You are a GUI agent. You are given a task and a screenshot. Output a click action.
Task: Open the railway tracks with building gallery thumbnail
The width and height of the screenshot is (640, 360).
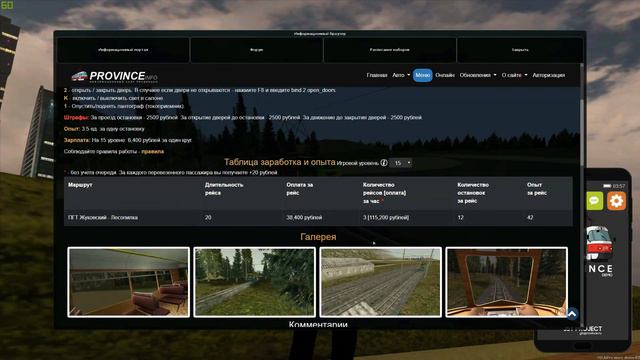(x=380, y=282)
